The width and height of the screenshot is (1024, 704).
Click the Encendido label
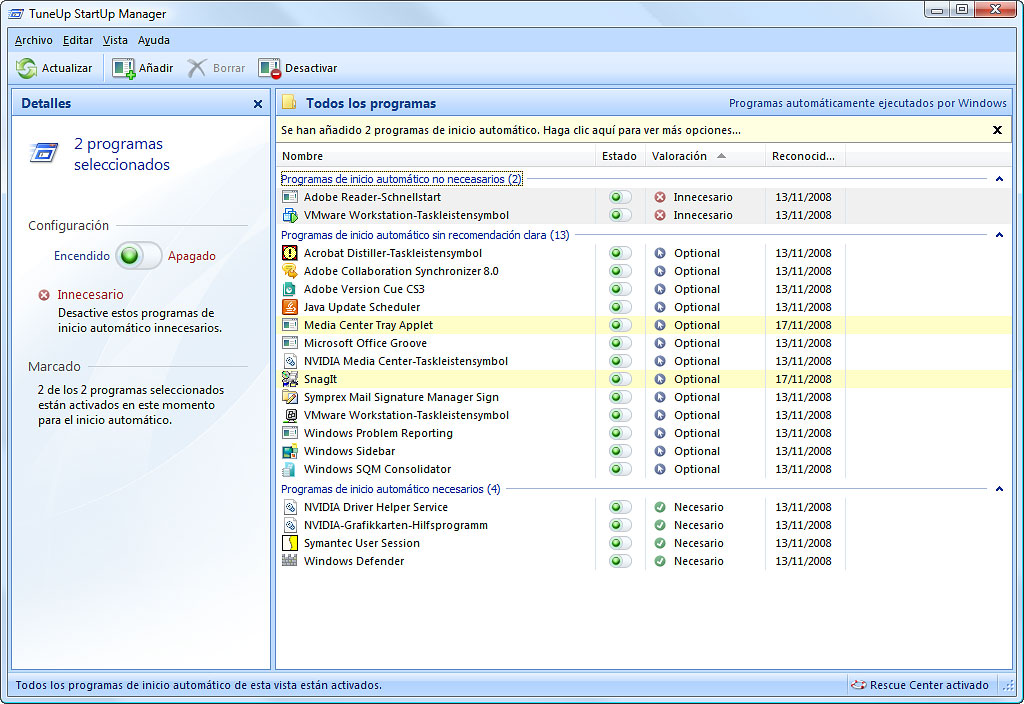pyautogui.click(x=82, y=256)
